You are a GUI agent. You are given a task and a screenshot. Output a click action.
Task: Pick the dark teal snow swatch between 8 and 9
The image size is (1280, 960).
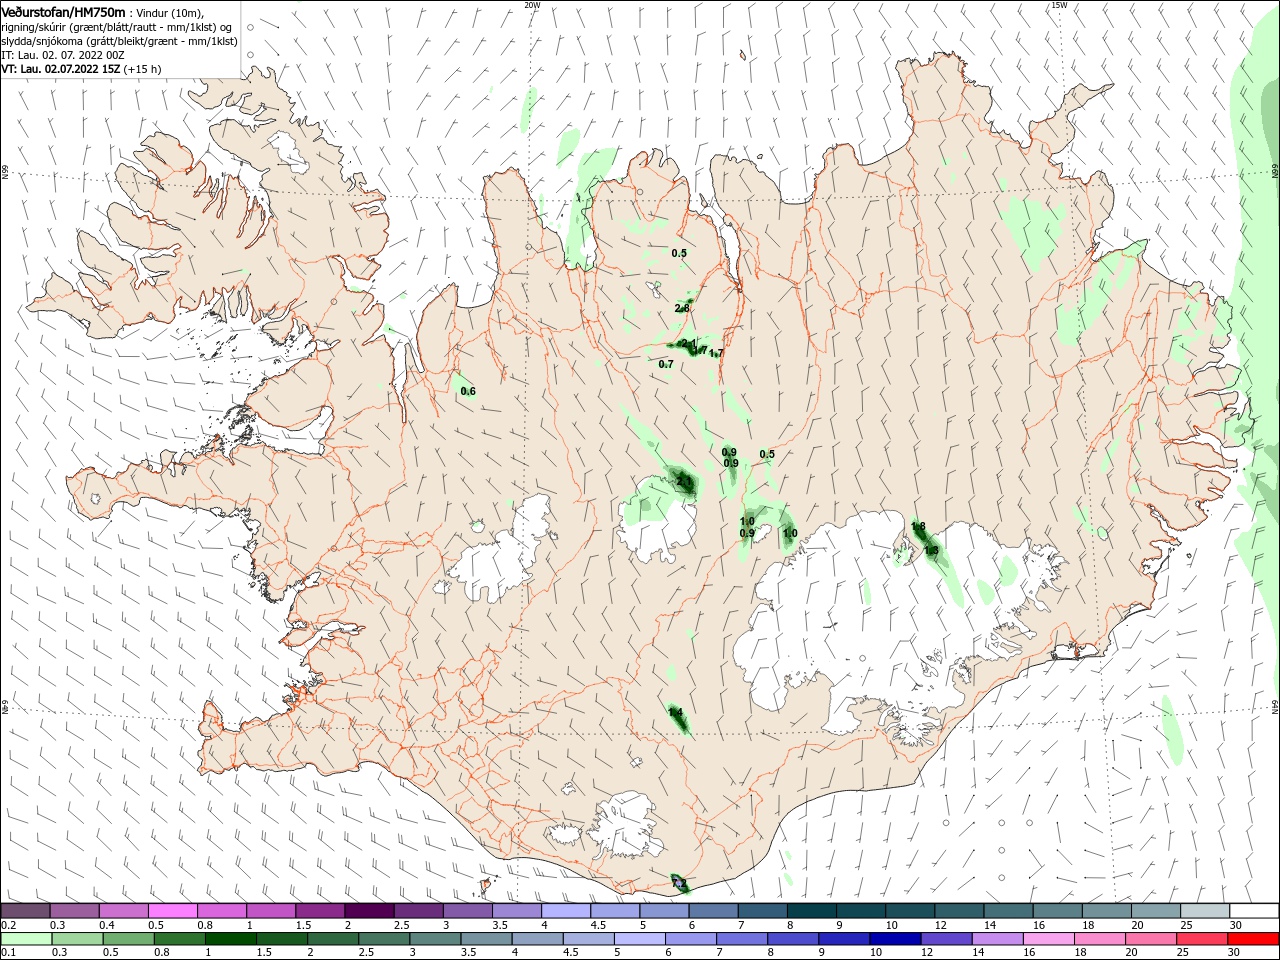tap(811, 911)
